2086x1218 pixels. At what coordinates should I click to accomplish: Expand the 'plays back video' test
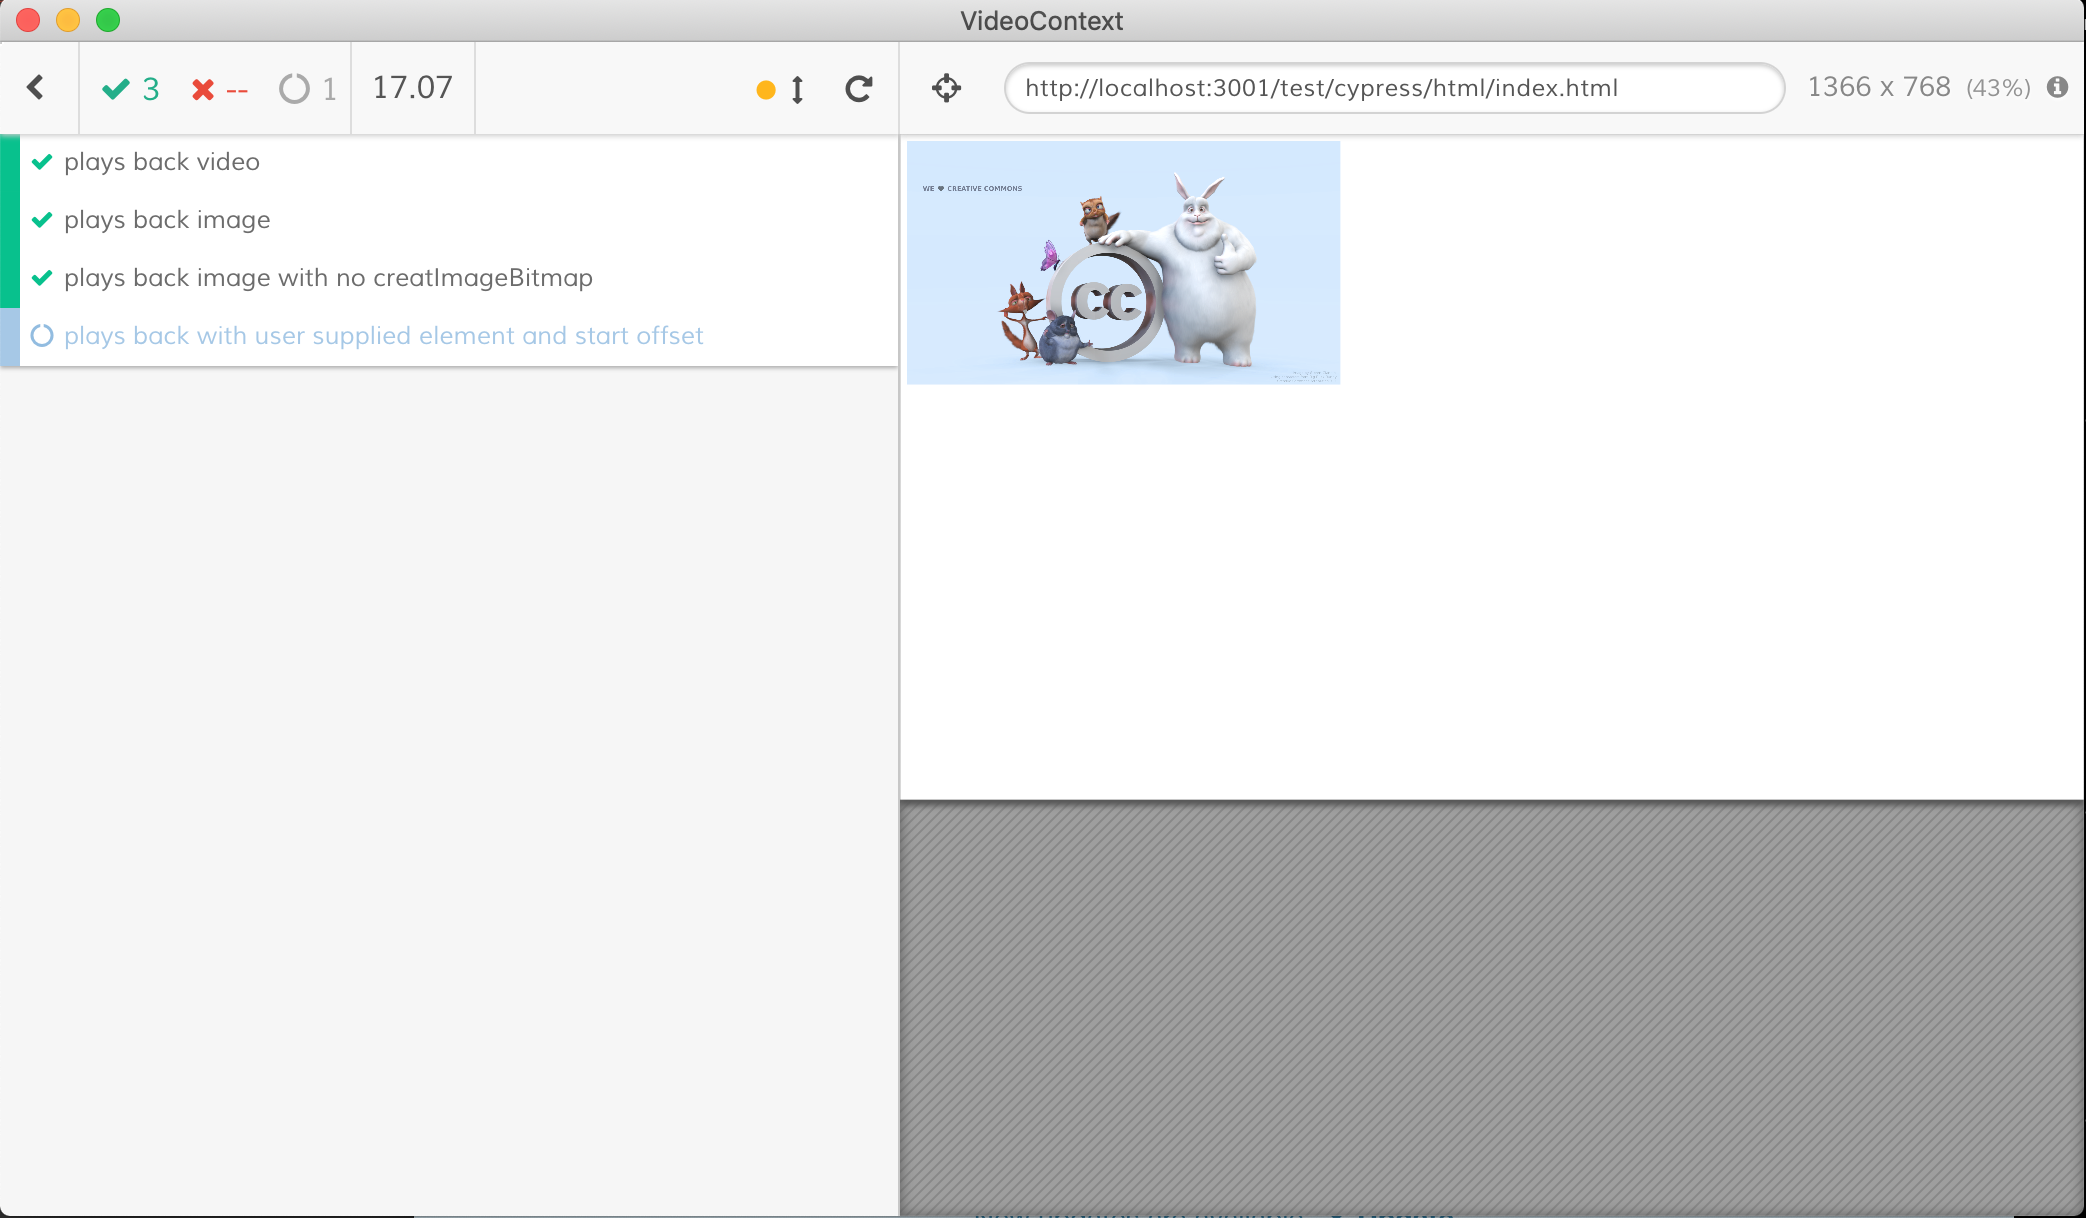pyautogui.click(x=162, y=162)
